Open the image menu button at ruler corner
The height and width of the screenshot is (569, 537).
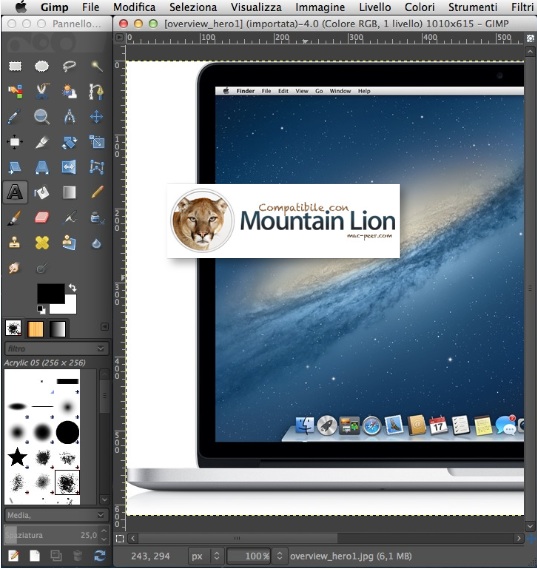click(119, 37)
